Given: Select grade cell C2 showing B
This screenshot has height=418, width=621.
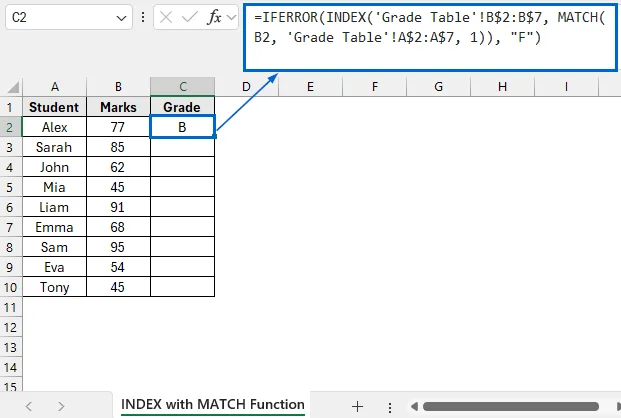Looking at the screenshot, I should point(183,127).
